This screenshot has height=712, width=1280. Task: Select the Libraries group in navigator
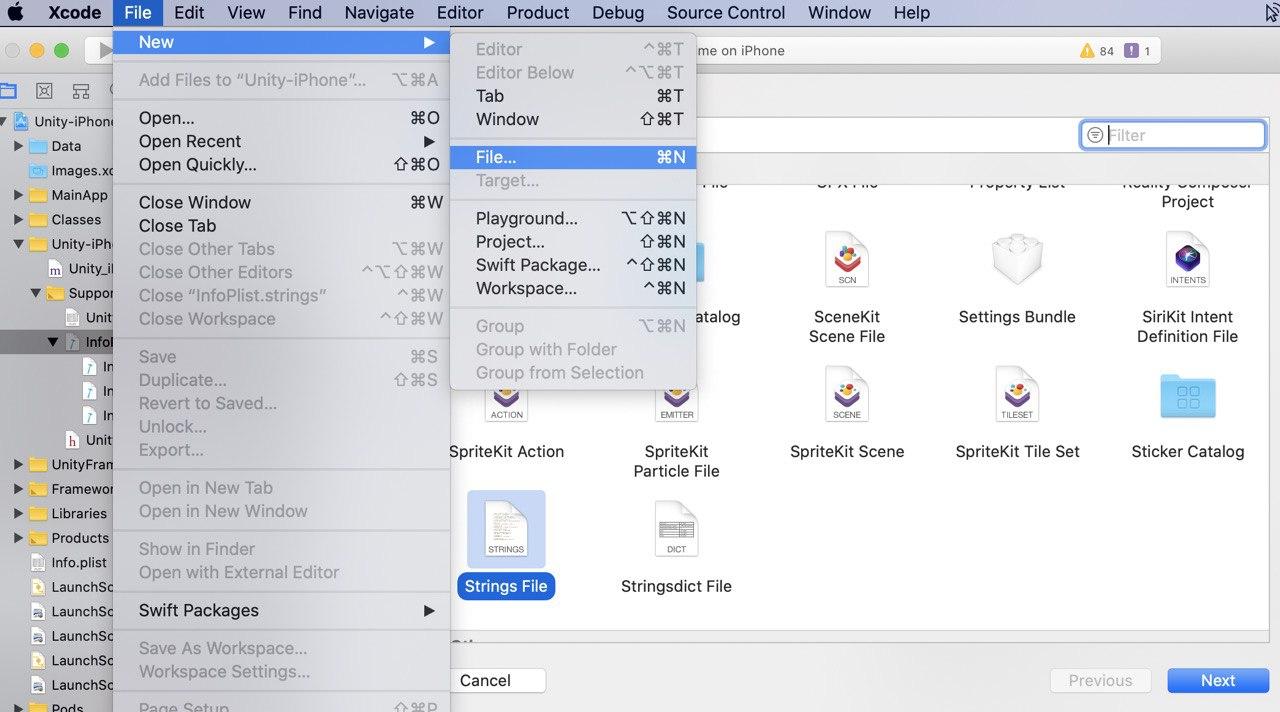click(x=69, y=513)
